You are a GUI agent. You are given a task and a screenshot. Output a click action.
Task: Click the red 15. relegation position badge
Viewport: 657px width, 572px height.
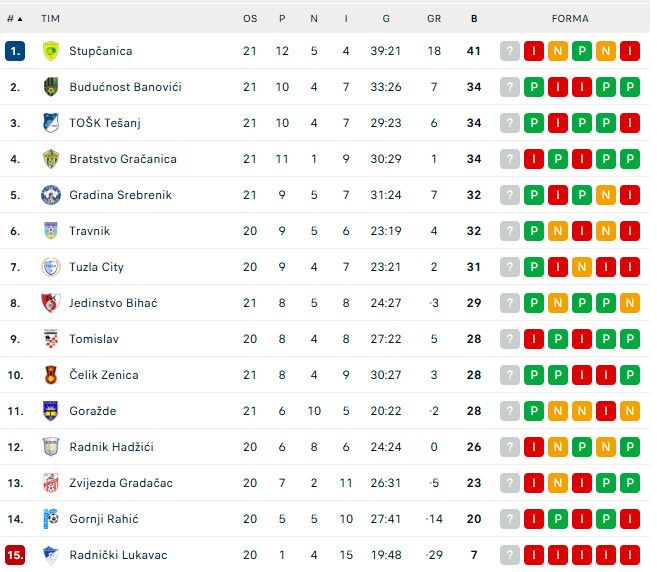(15, 555)
